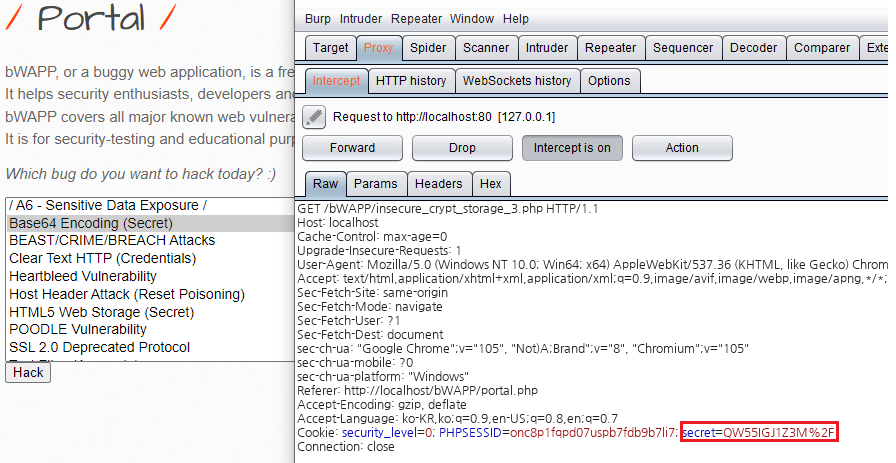Click the Cache-Control: max-age=0 line

[x=372, y=237]
